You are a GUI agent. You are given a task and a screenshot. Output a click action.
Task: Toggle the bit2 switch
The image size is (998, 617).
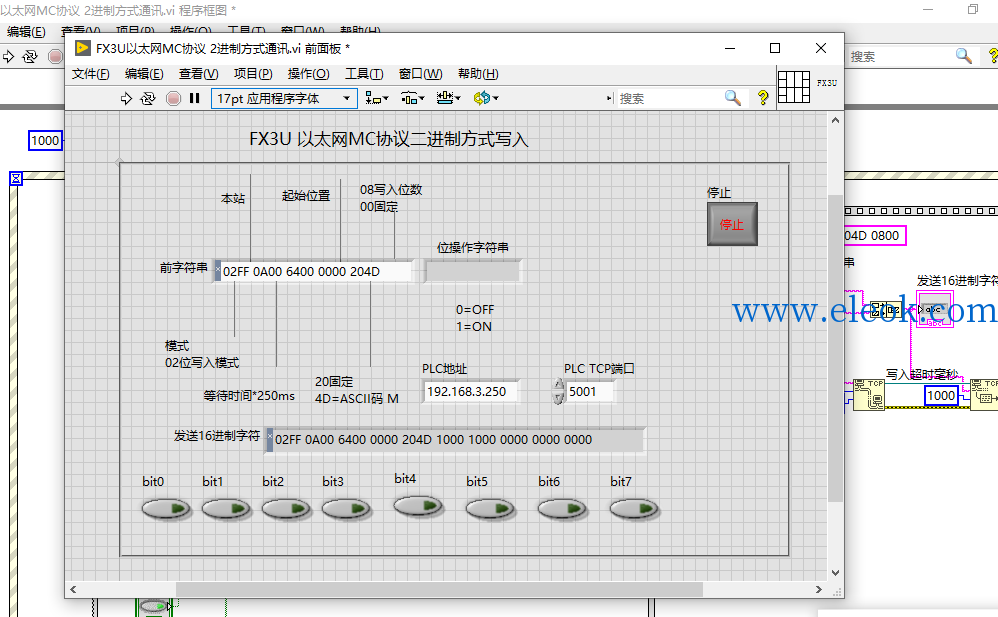point(286,509)
